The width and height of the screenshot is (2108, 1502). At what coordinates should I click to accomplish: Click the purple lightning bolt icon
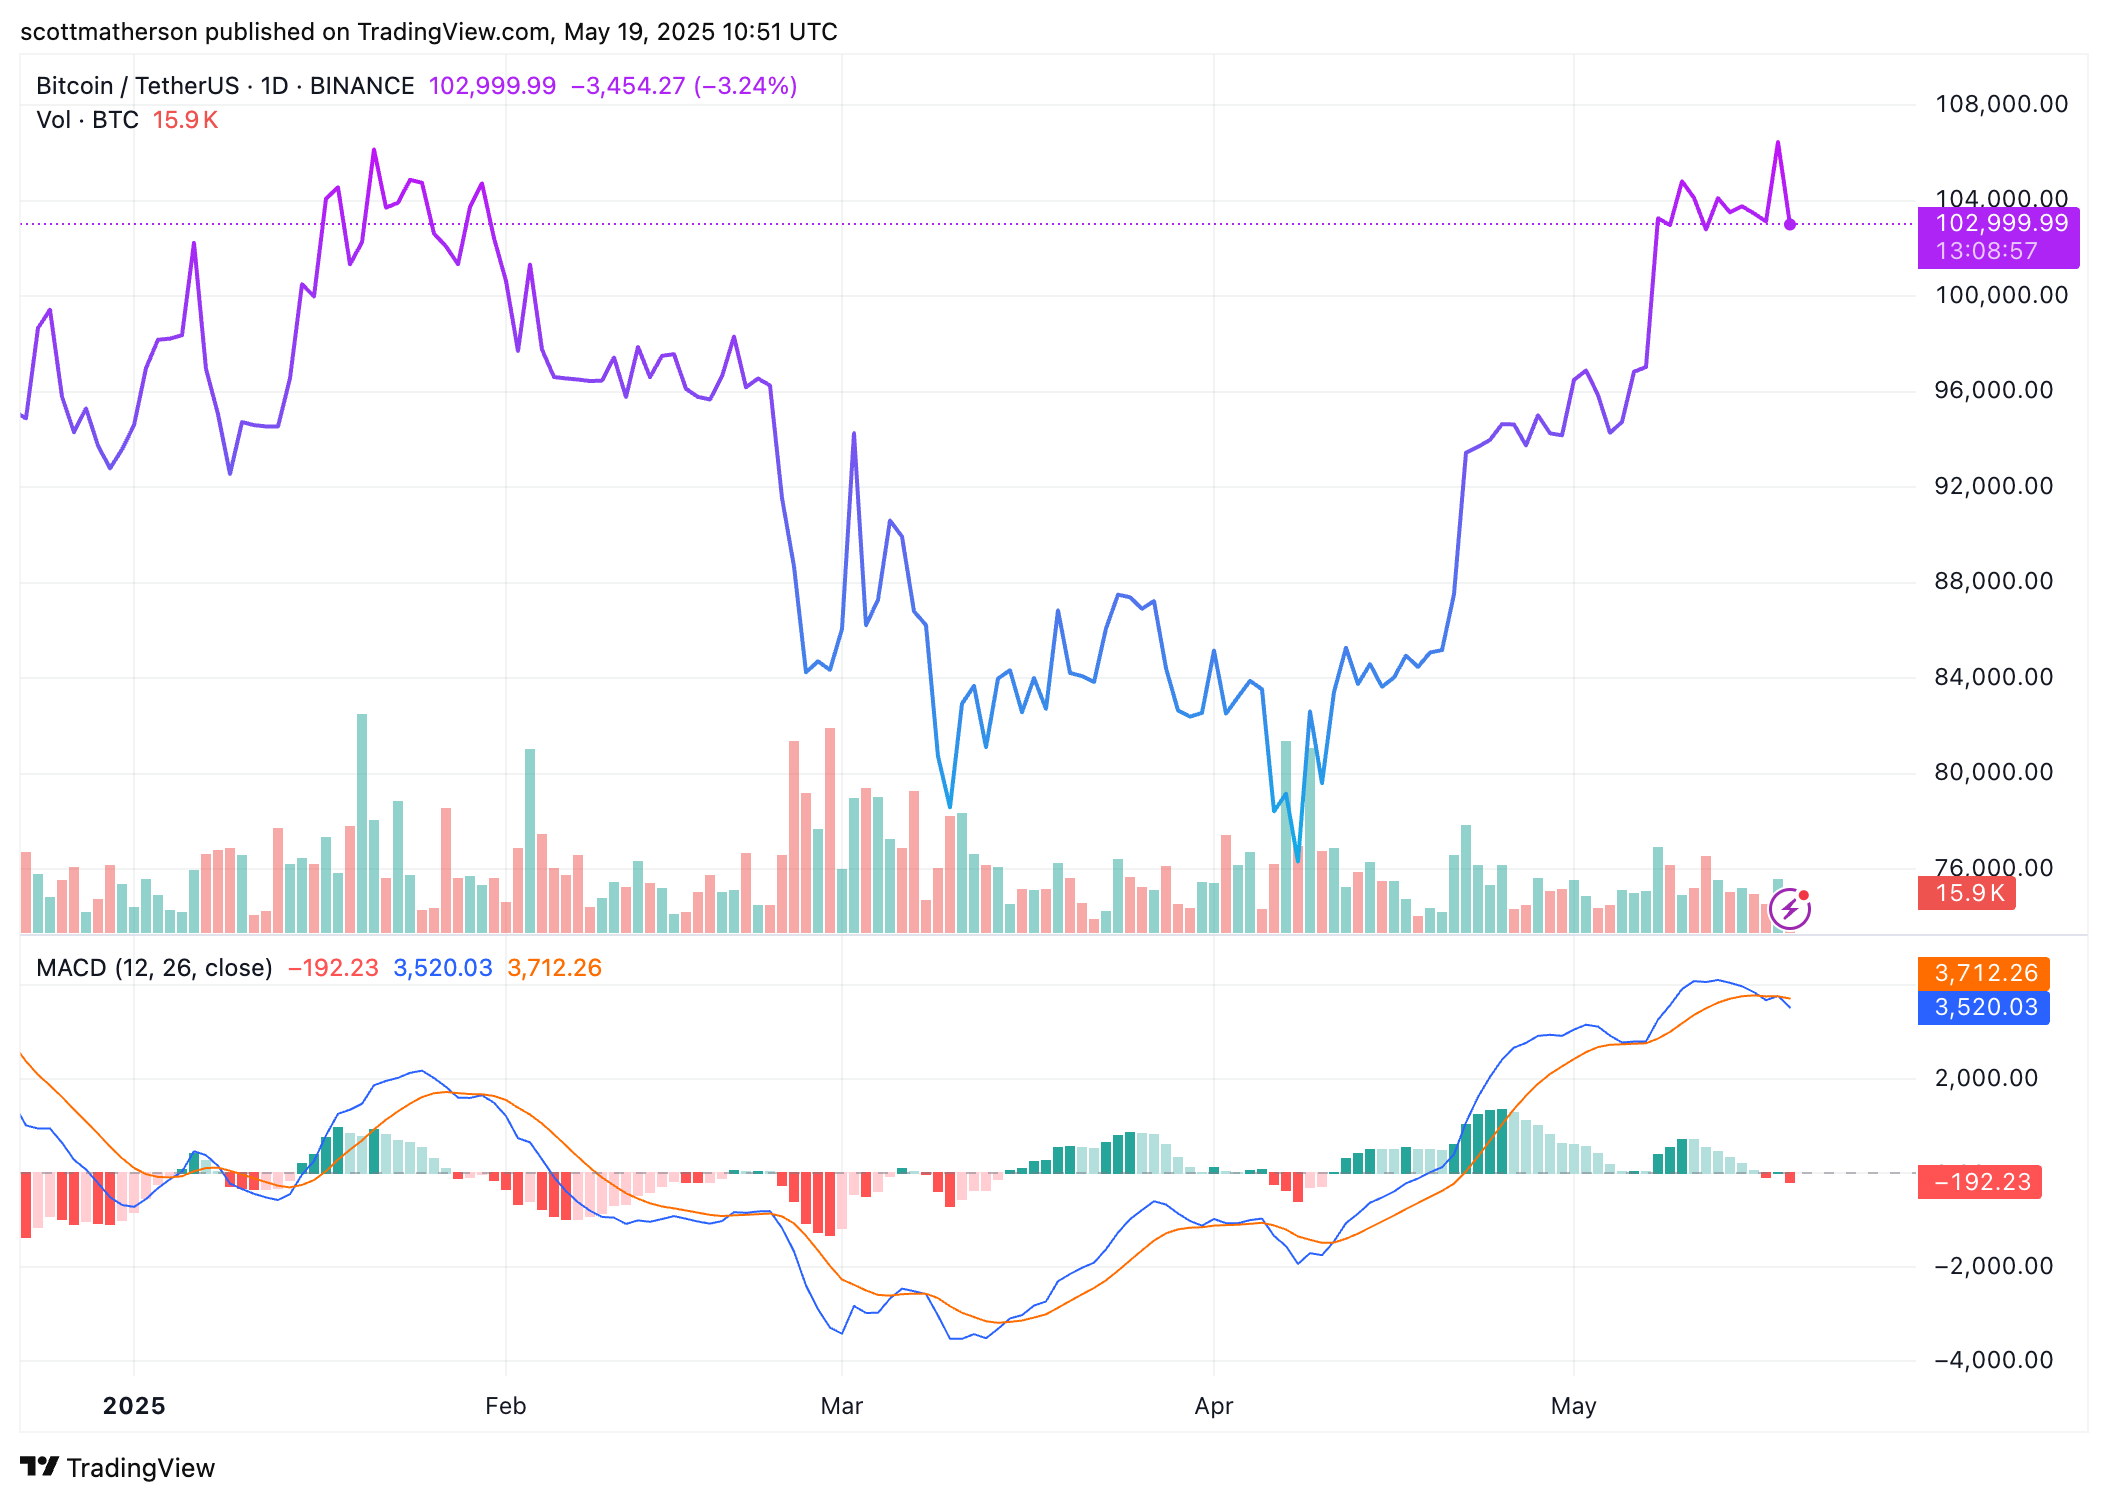pyautogui.click(x=1789, y=909)
